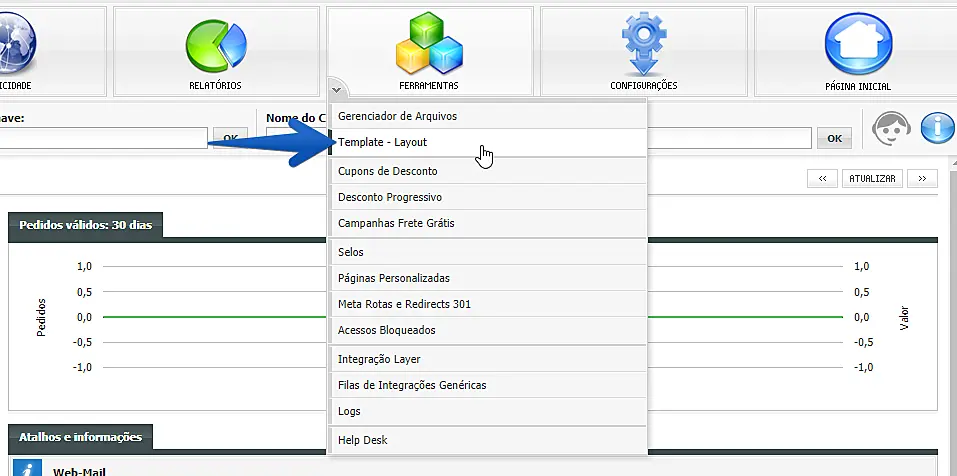This screenshot has height=476, width=957.
Task: Switch to Pedidos válidos: 30 dias tab
Action: click(x=85, y=225)
